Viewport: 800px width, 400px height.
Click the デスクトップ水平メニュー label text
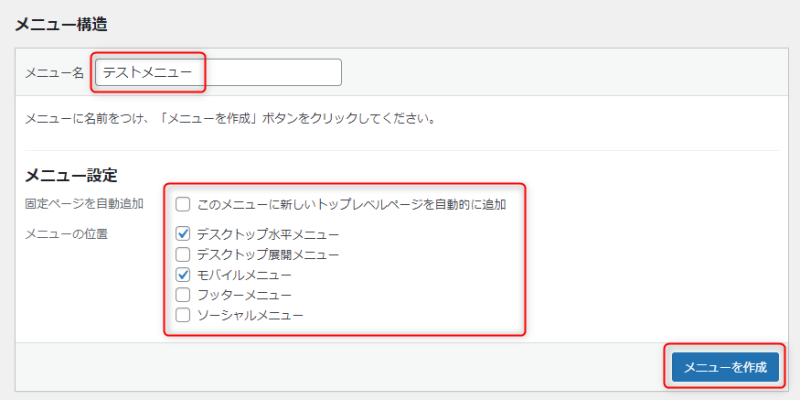(x=268, y=234)
